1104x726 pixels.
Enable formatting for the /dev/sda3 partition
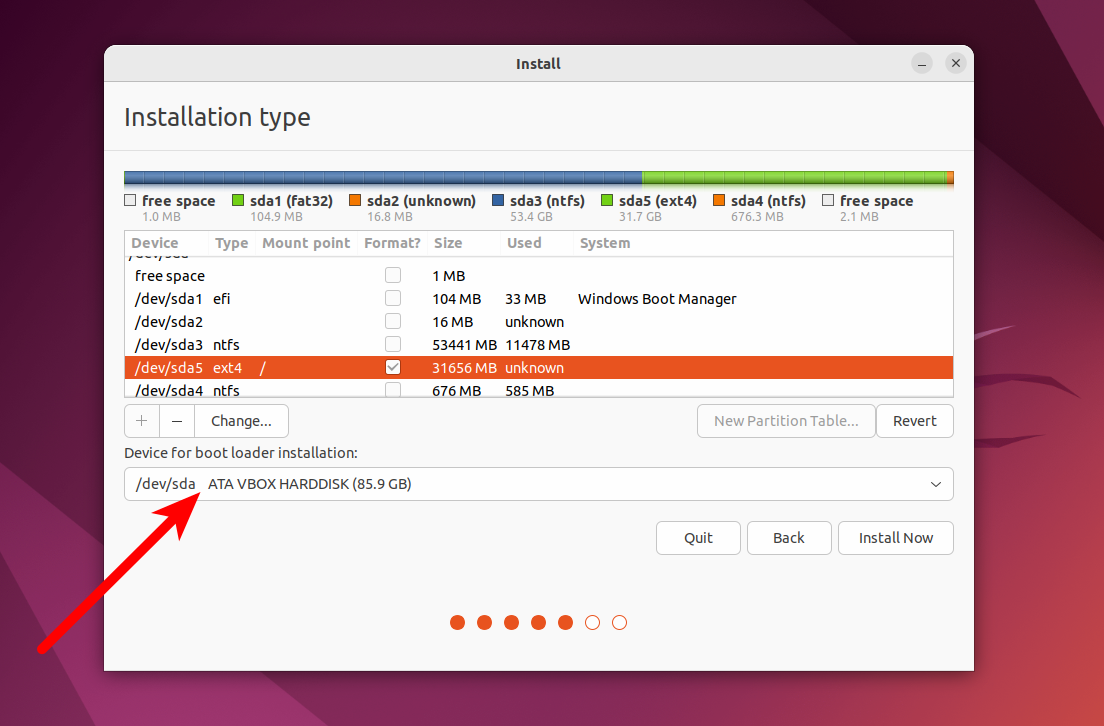(x=393, y=344)
